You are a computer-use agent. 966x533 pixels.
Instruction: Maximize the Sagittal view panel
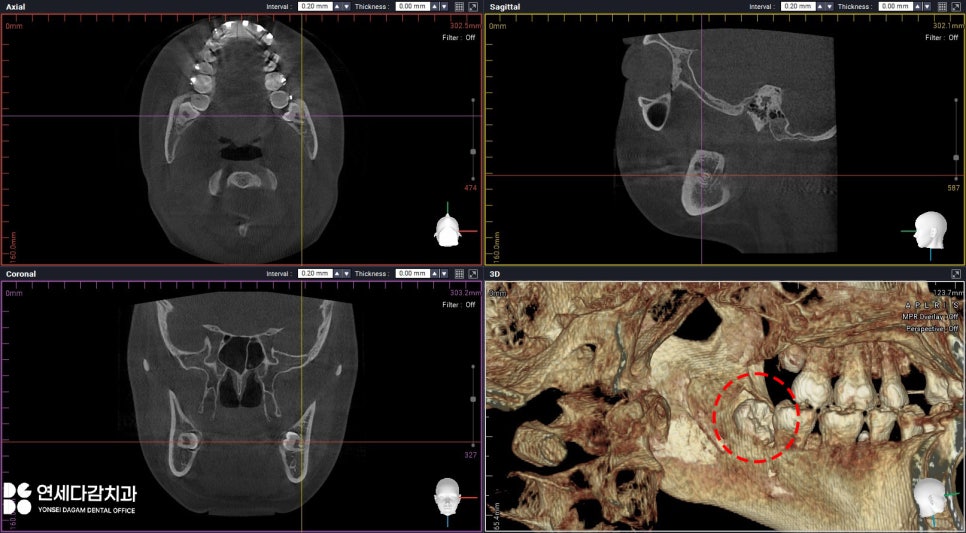[x=956, y=6]
